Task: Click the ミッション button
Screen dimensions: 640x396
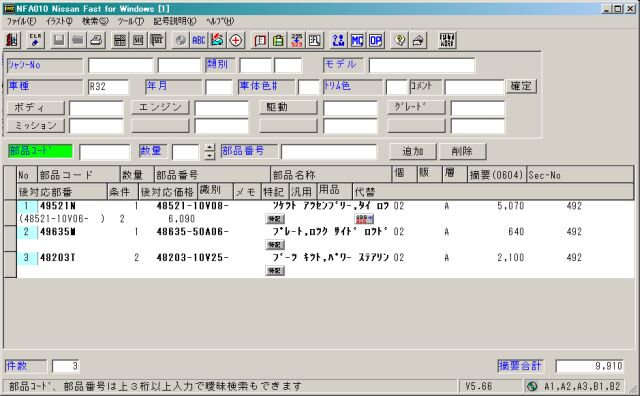Action: click(x=36, y=126)
